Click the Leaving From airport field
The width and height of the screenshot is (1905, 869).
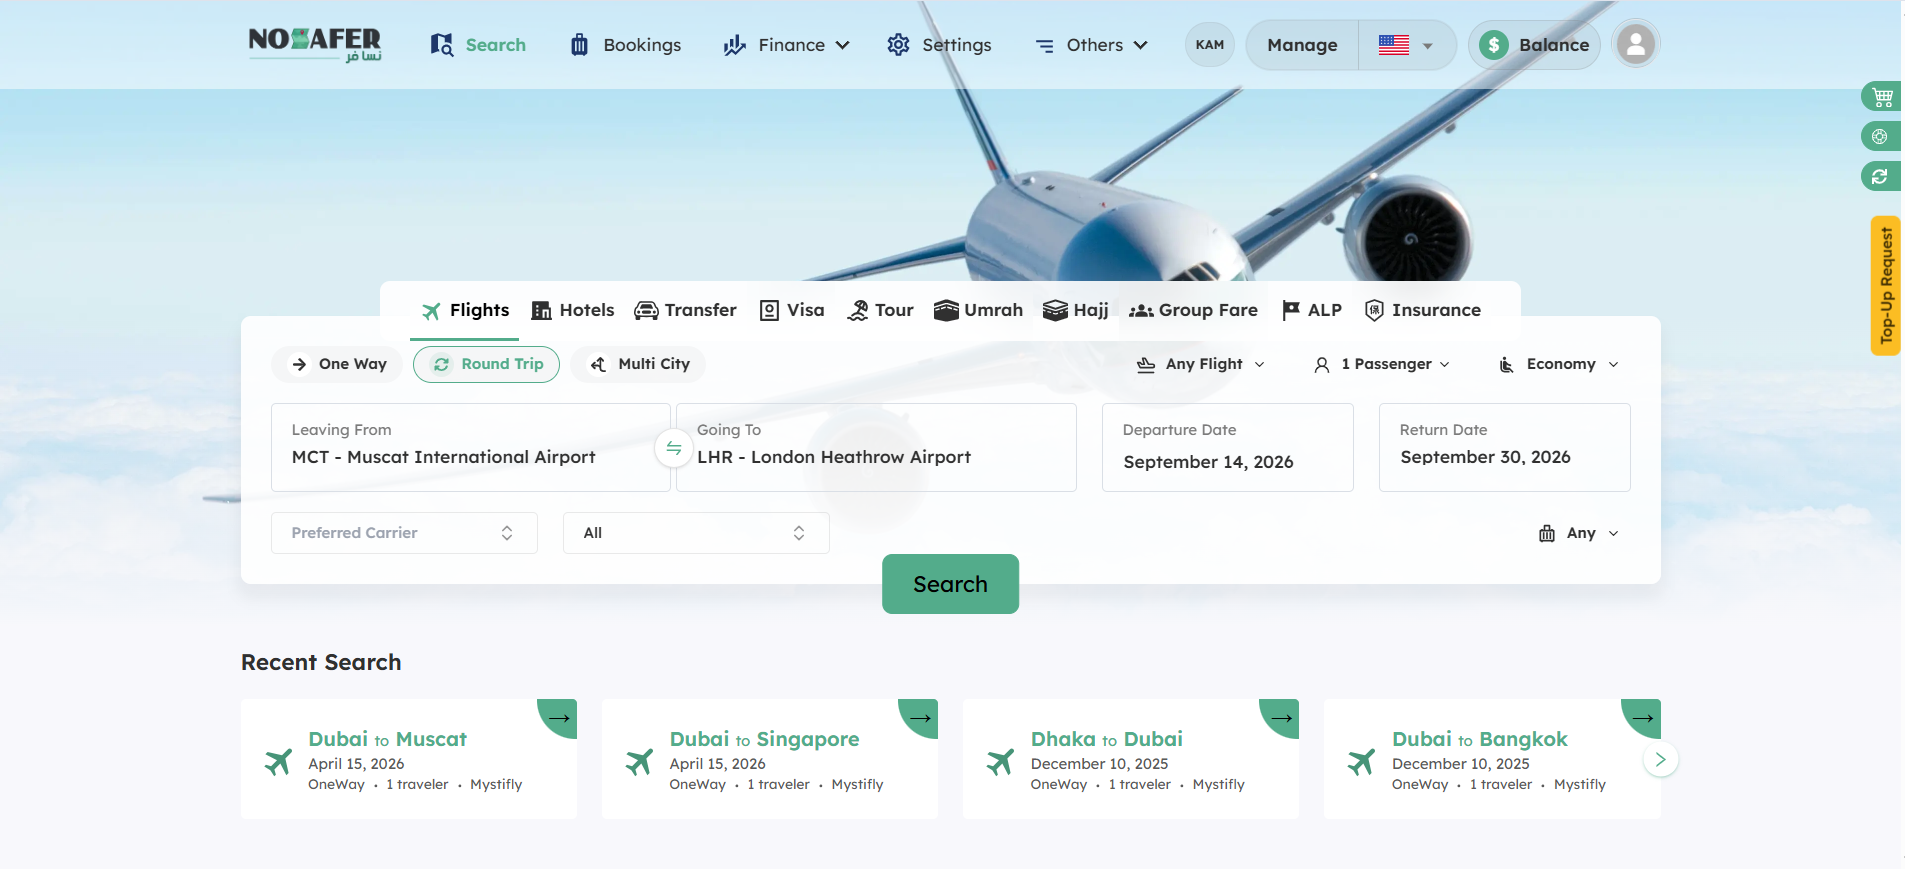[470, 447]
